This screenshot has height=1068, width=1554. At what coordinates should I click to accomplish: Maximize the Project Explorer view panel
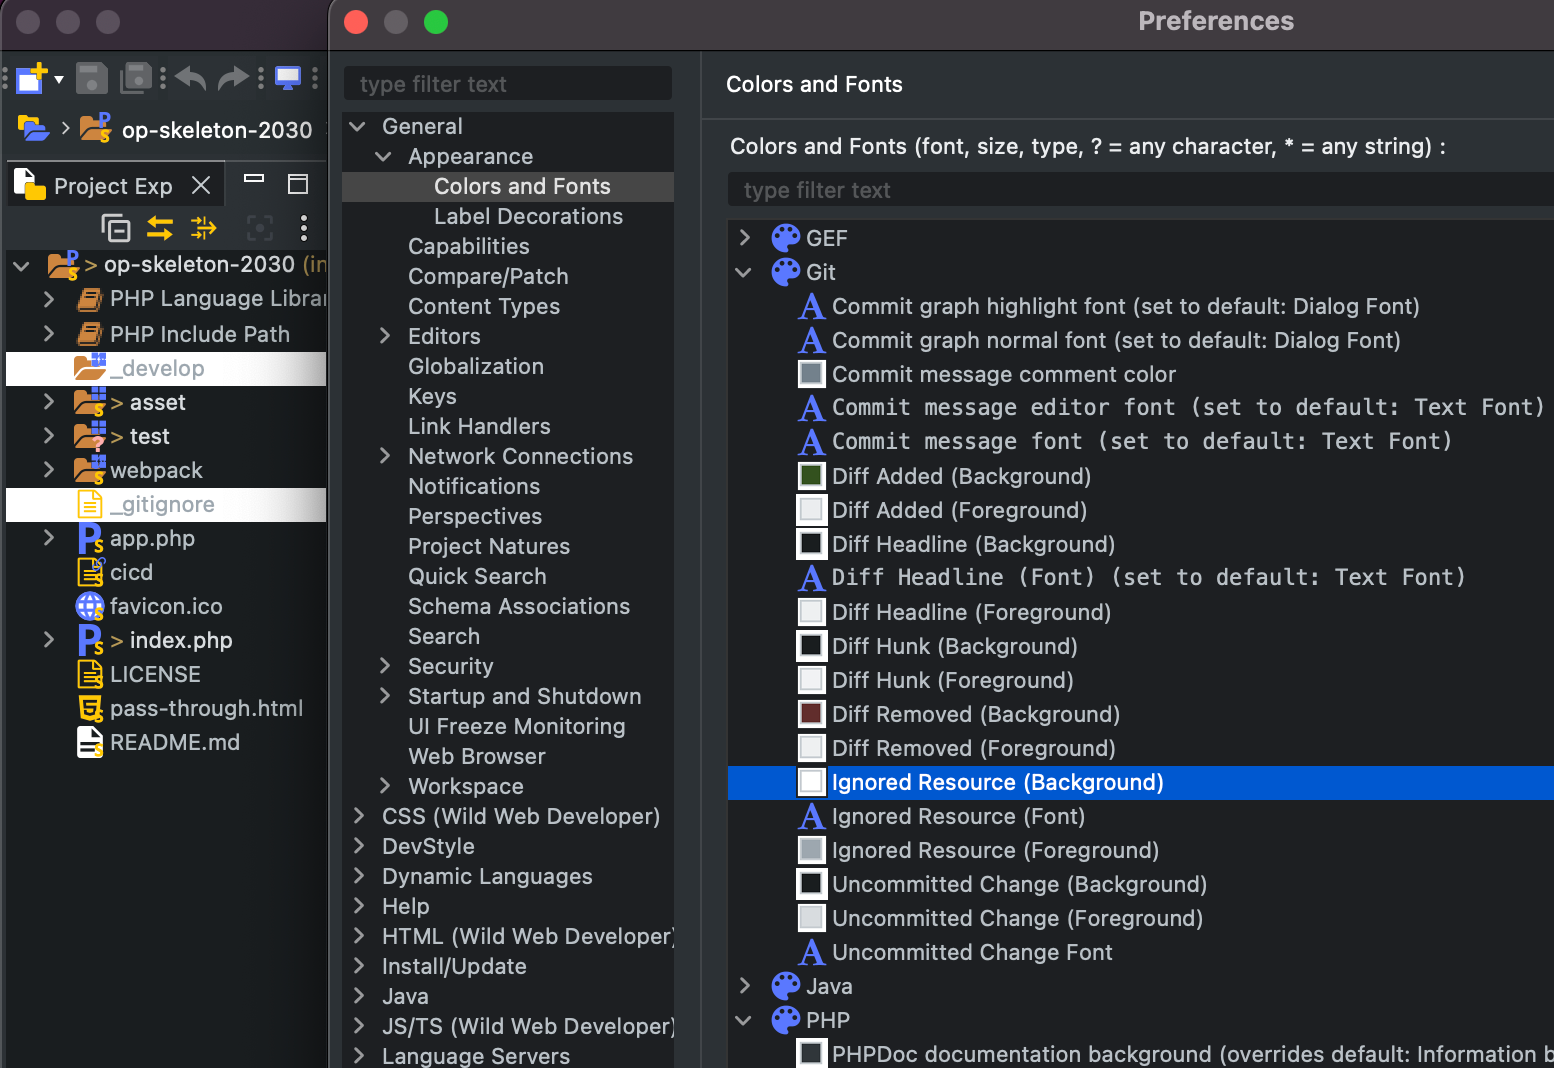(x=297, y=184)
